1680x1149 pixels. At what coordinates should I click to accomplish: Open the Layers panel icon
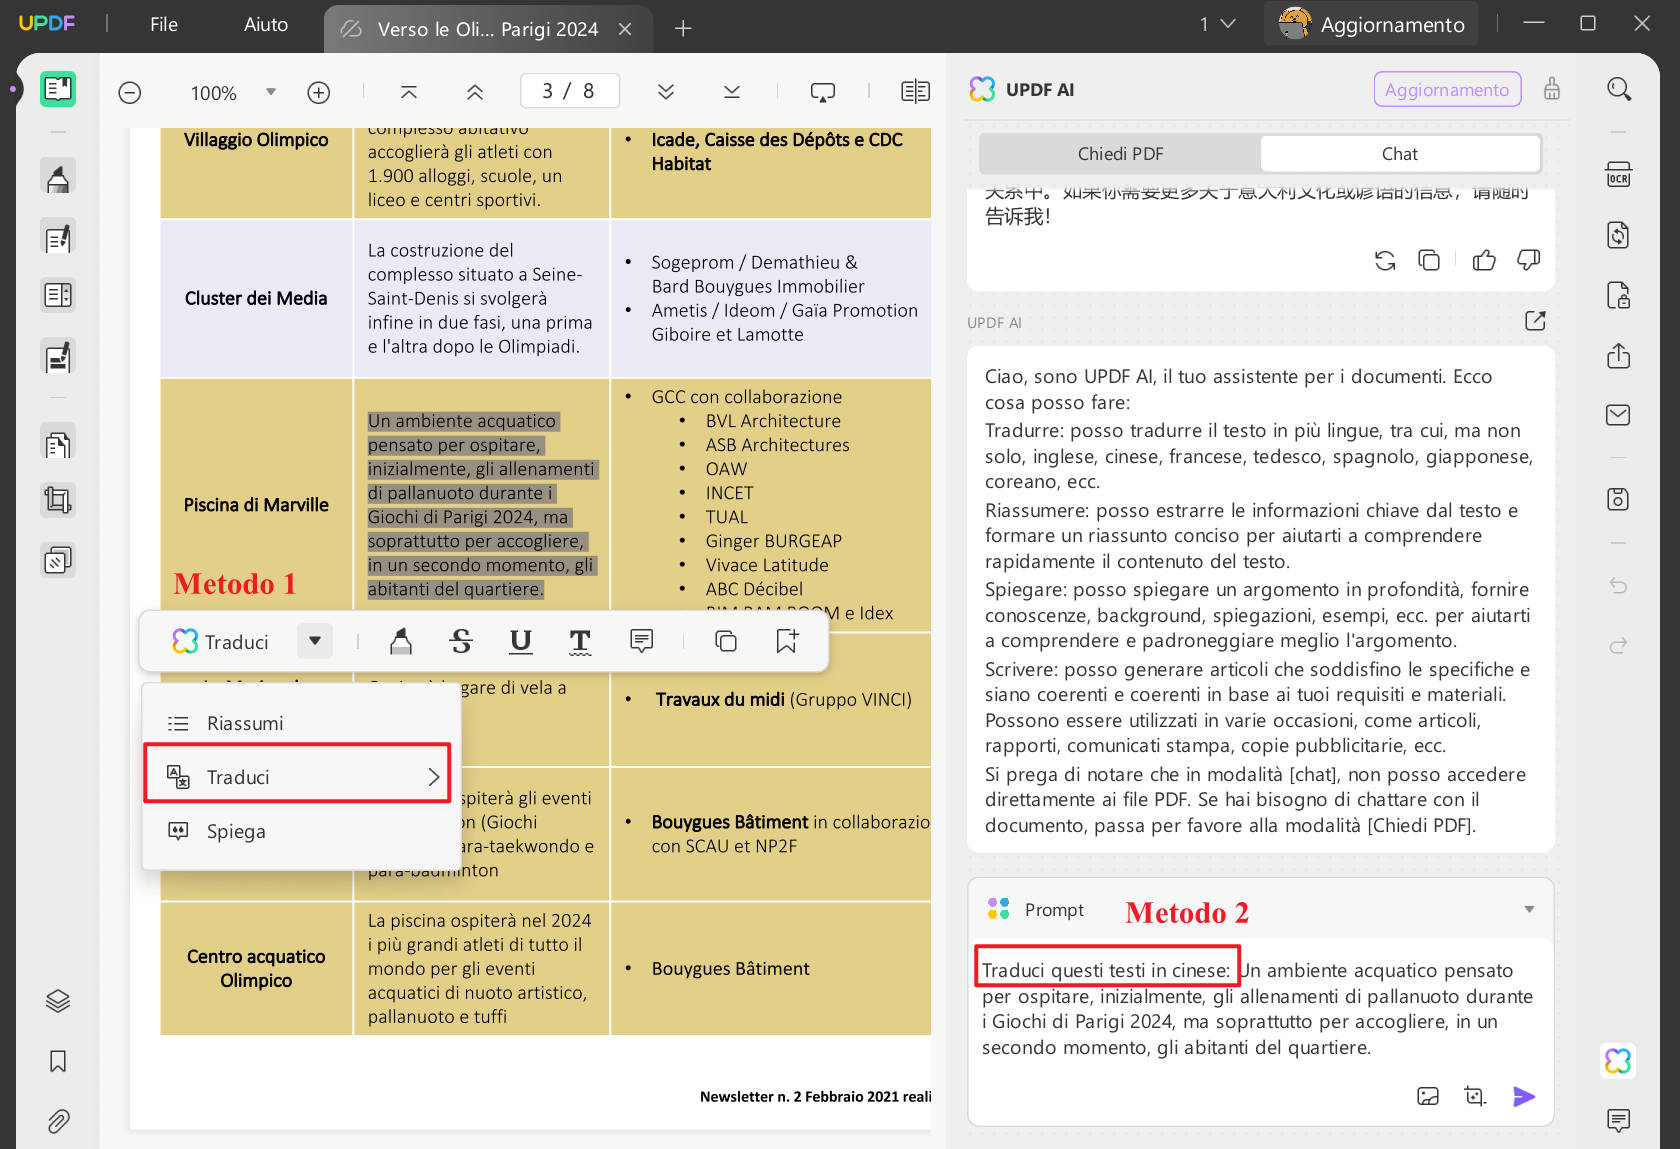[x=58, y=1001]
